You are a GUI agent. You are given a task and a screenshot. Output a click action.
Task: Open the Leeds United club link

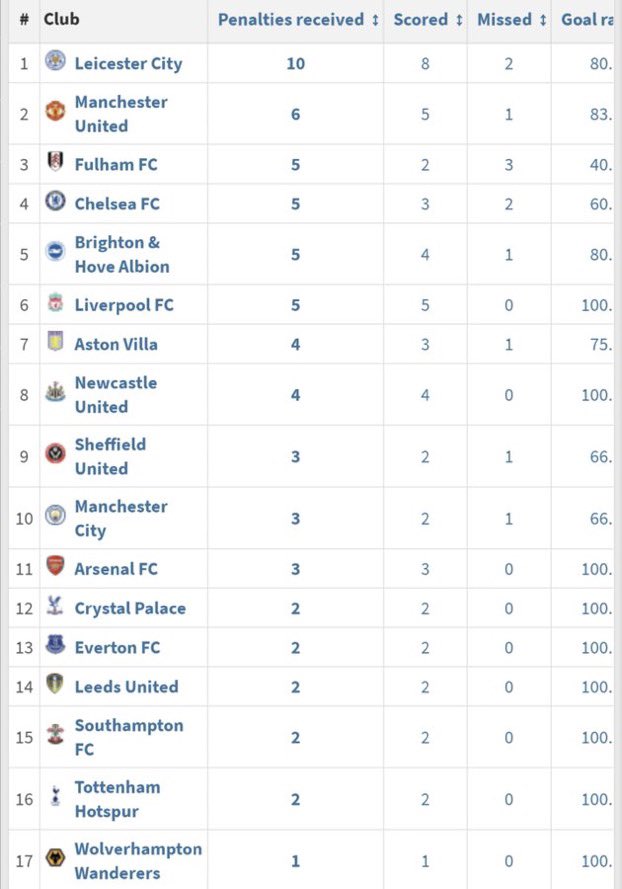(126, 686)
